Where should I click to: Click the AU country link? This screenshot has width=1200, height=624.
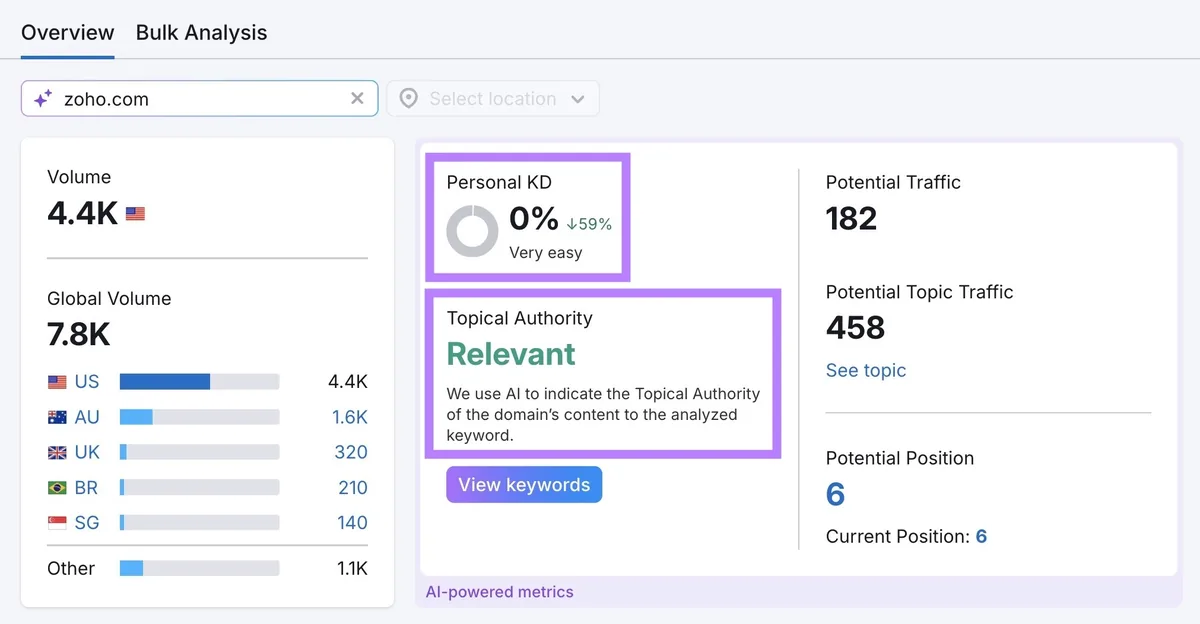pyautogui.click(x=87, y=417)
